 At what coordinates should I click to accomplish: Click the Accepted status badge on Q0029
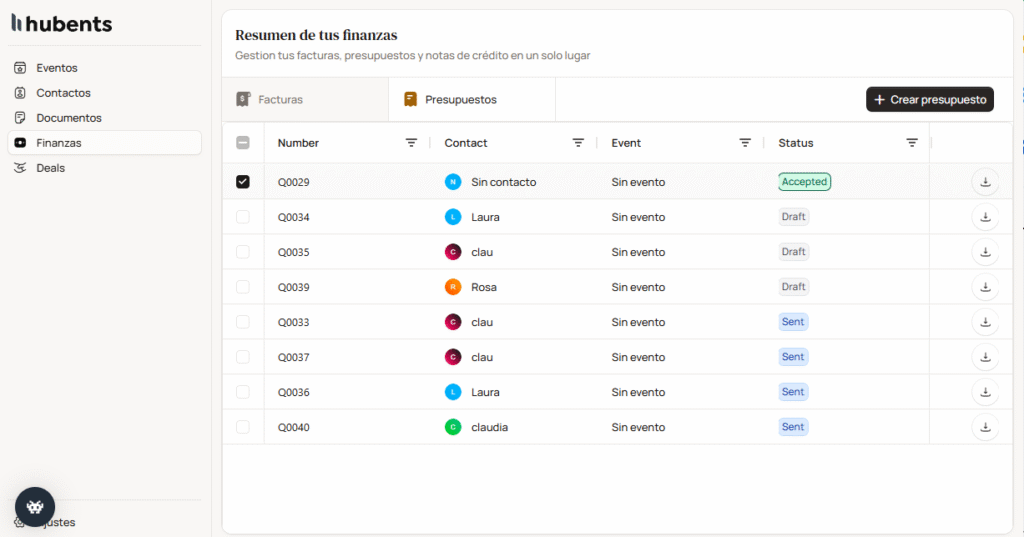804,182
